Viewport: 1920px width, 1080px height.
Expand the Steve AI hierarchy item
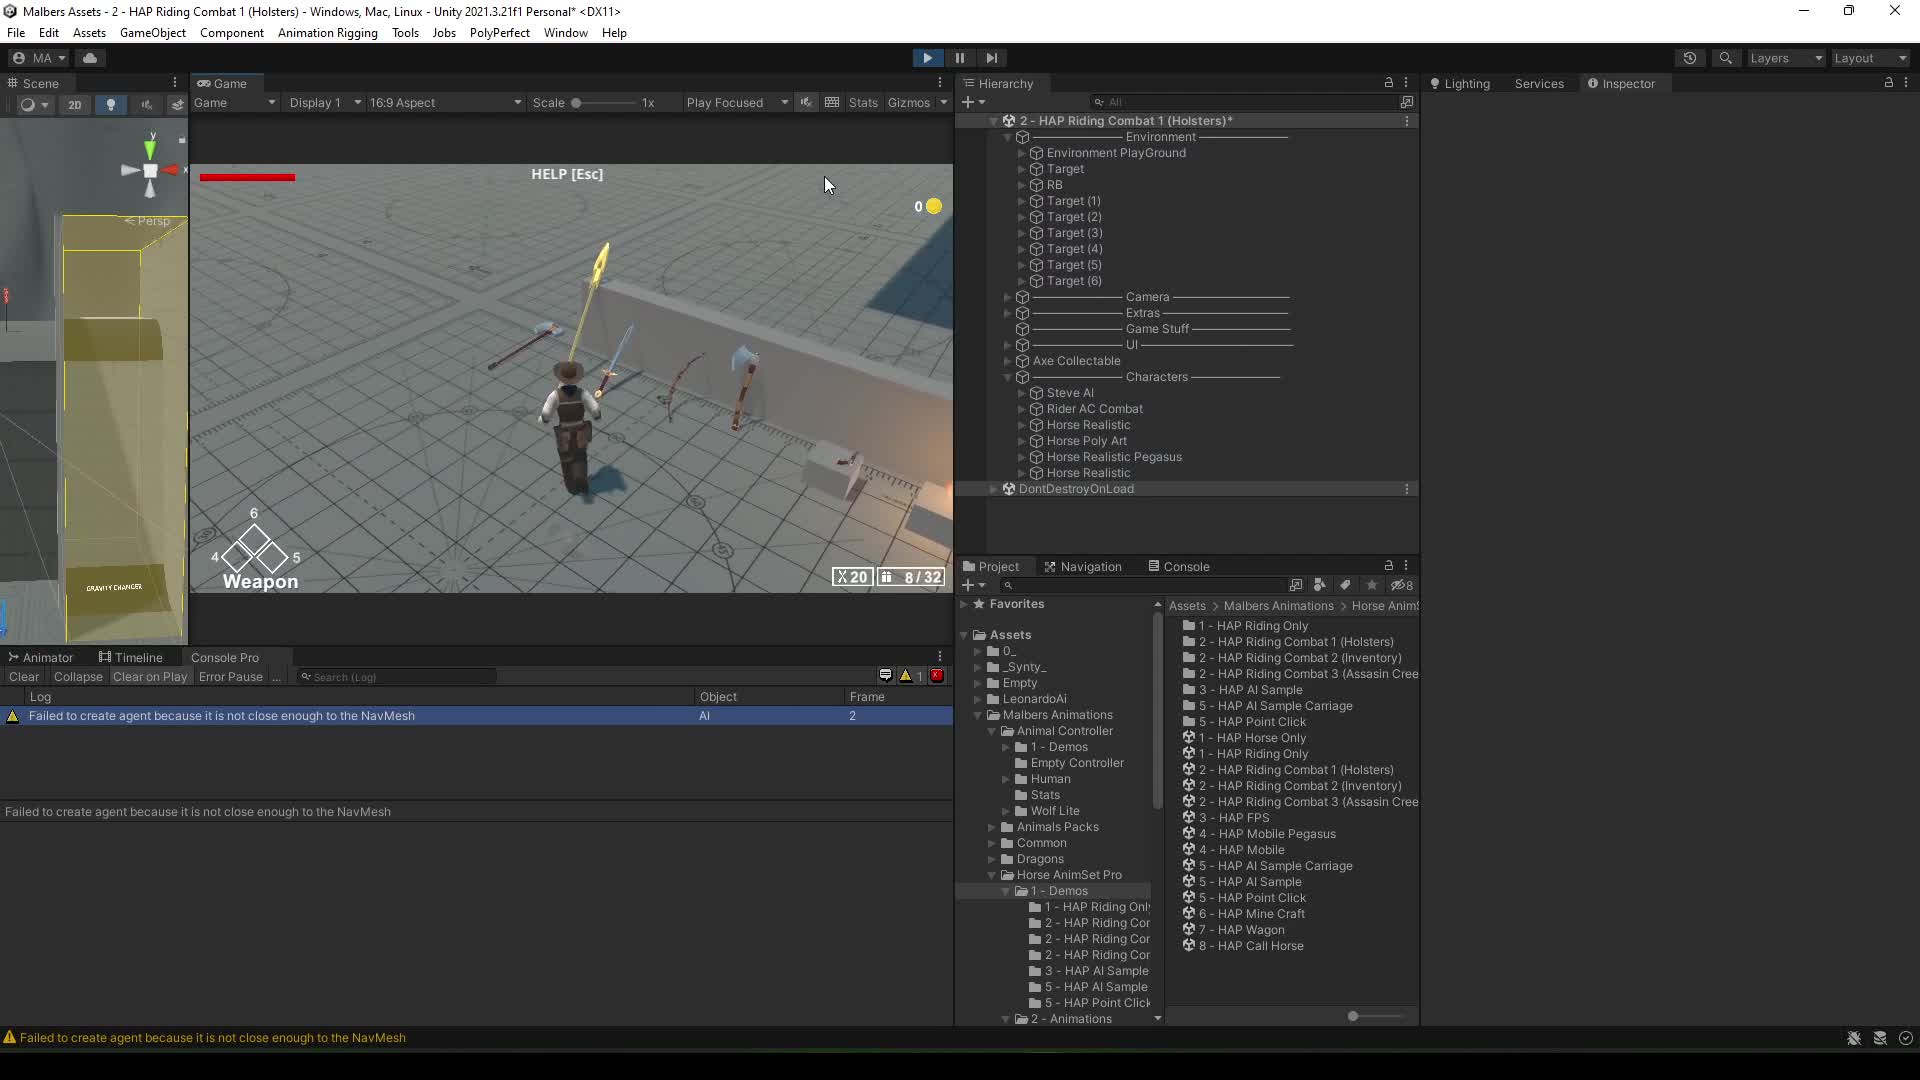pos(1022,393)
